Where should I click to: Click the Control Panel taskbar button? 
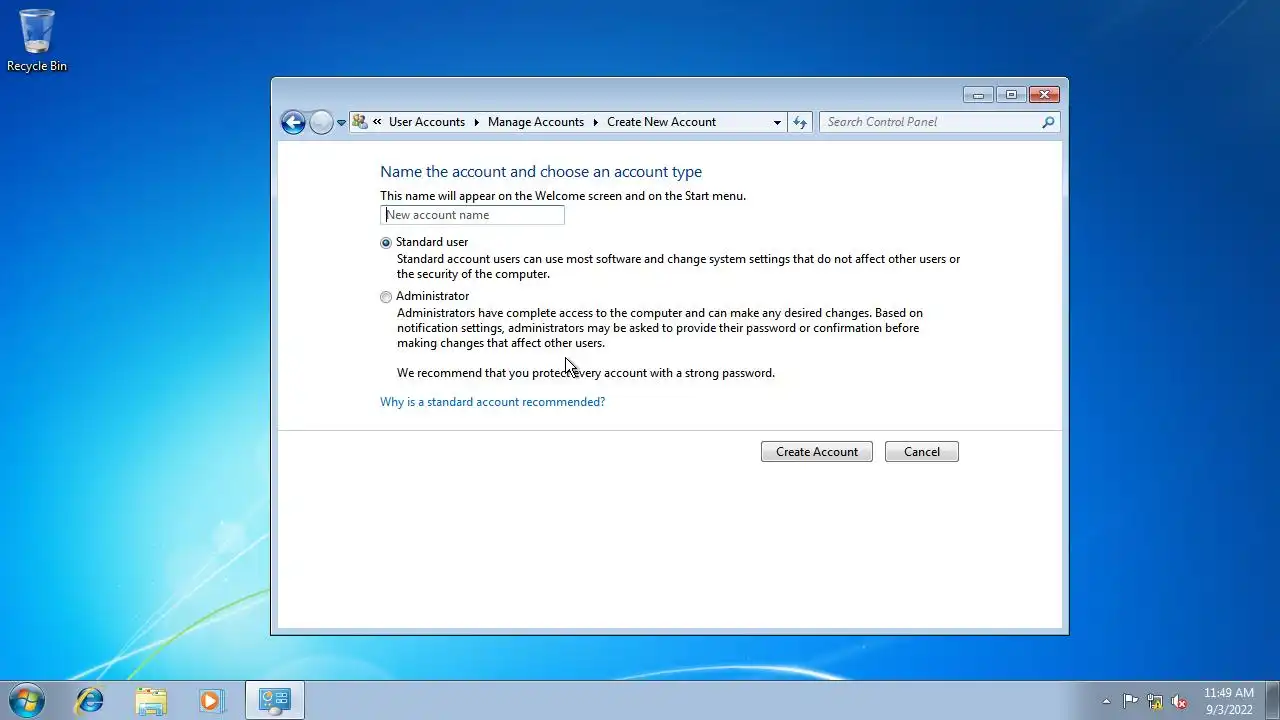tap(274, 700)
